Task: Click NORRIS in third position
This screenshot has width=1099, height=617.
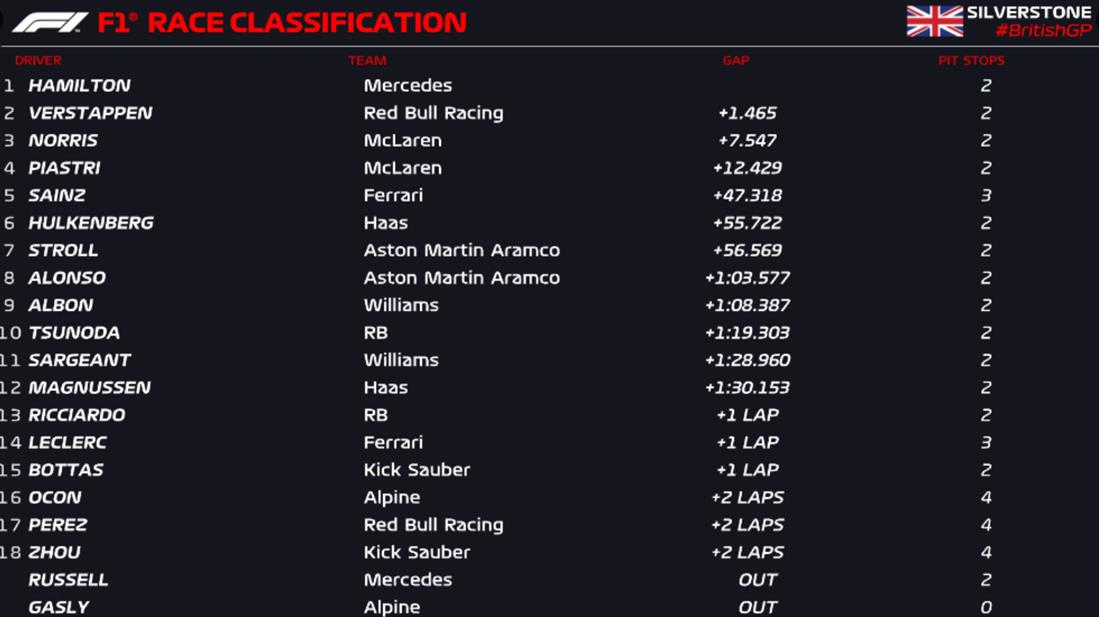Action: coord(63,141)
